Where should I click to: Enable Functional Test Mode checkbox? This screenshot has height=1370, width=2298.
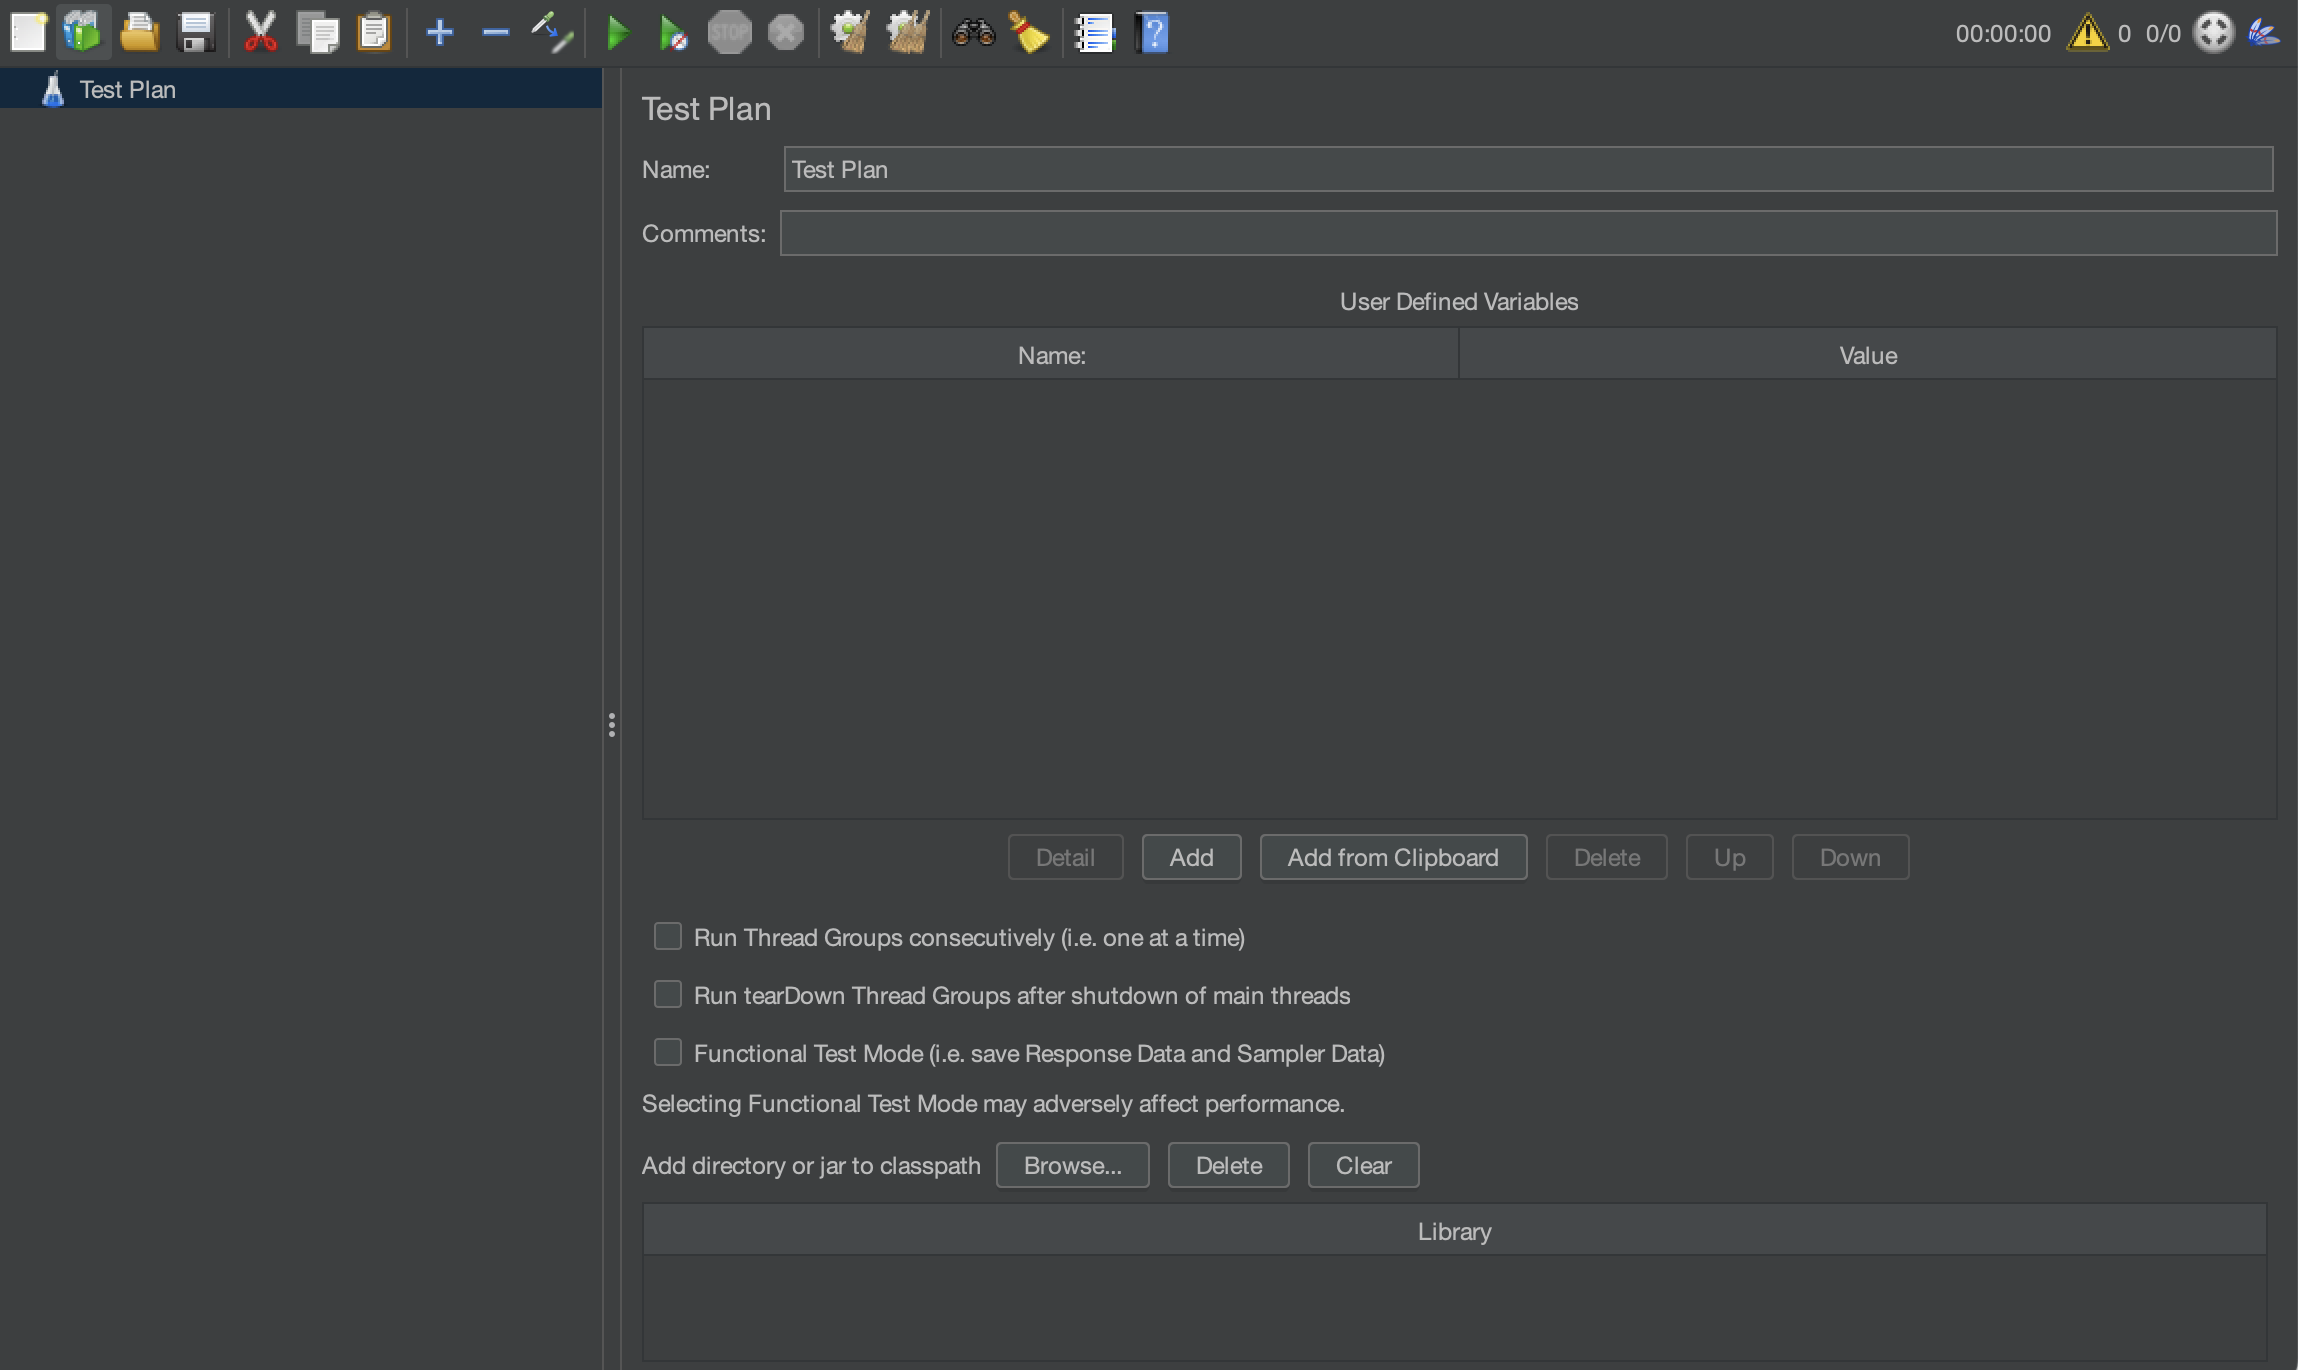pos(667,1052)
